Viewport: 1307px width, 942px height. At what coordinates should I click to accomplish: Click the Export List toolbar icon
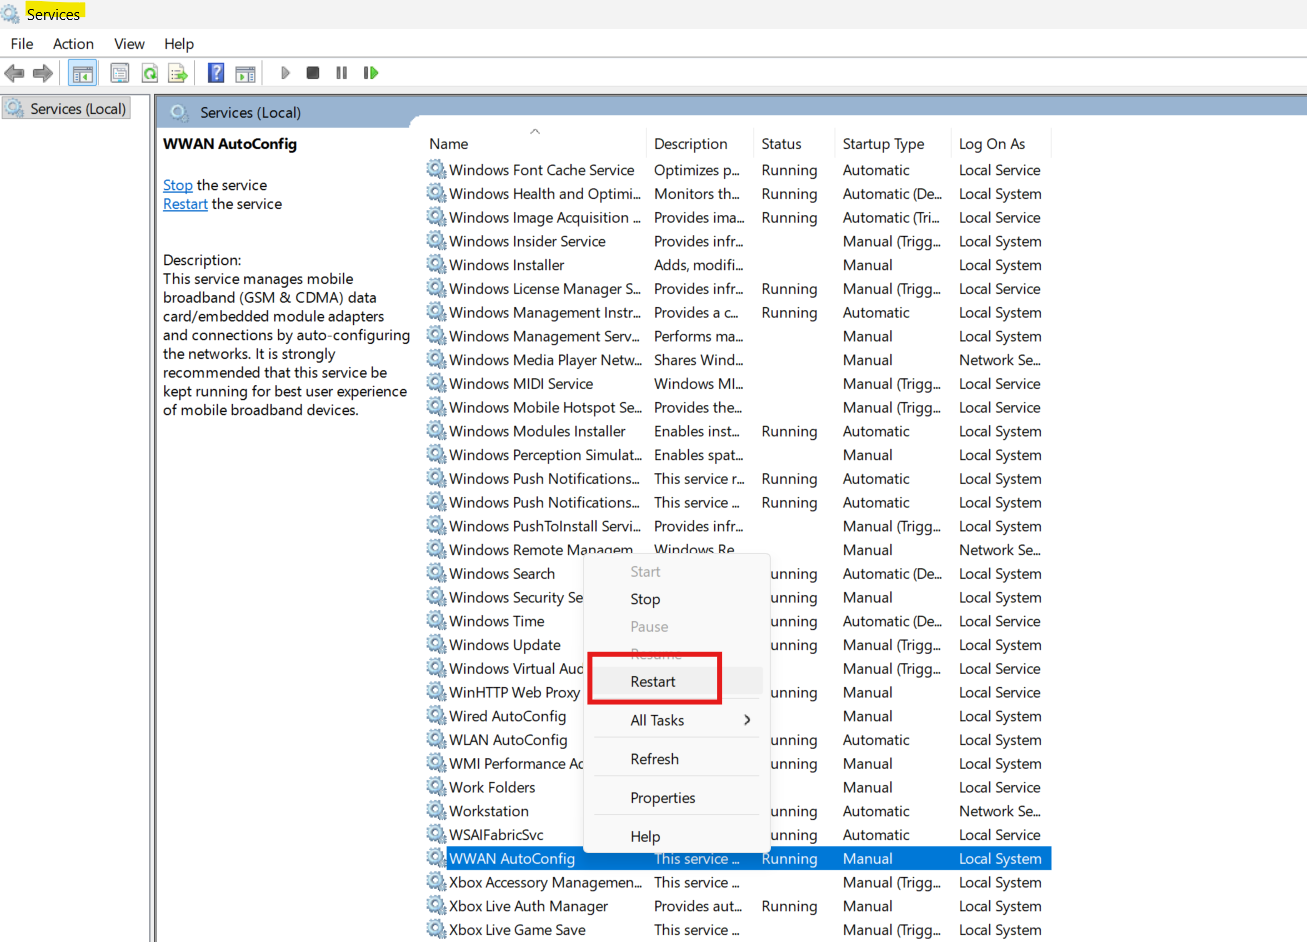[x=178, y=72]
